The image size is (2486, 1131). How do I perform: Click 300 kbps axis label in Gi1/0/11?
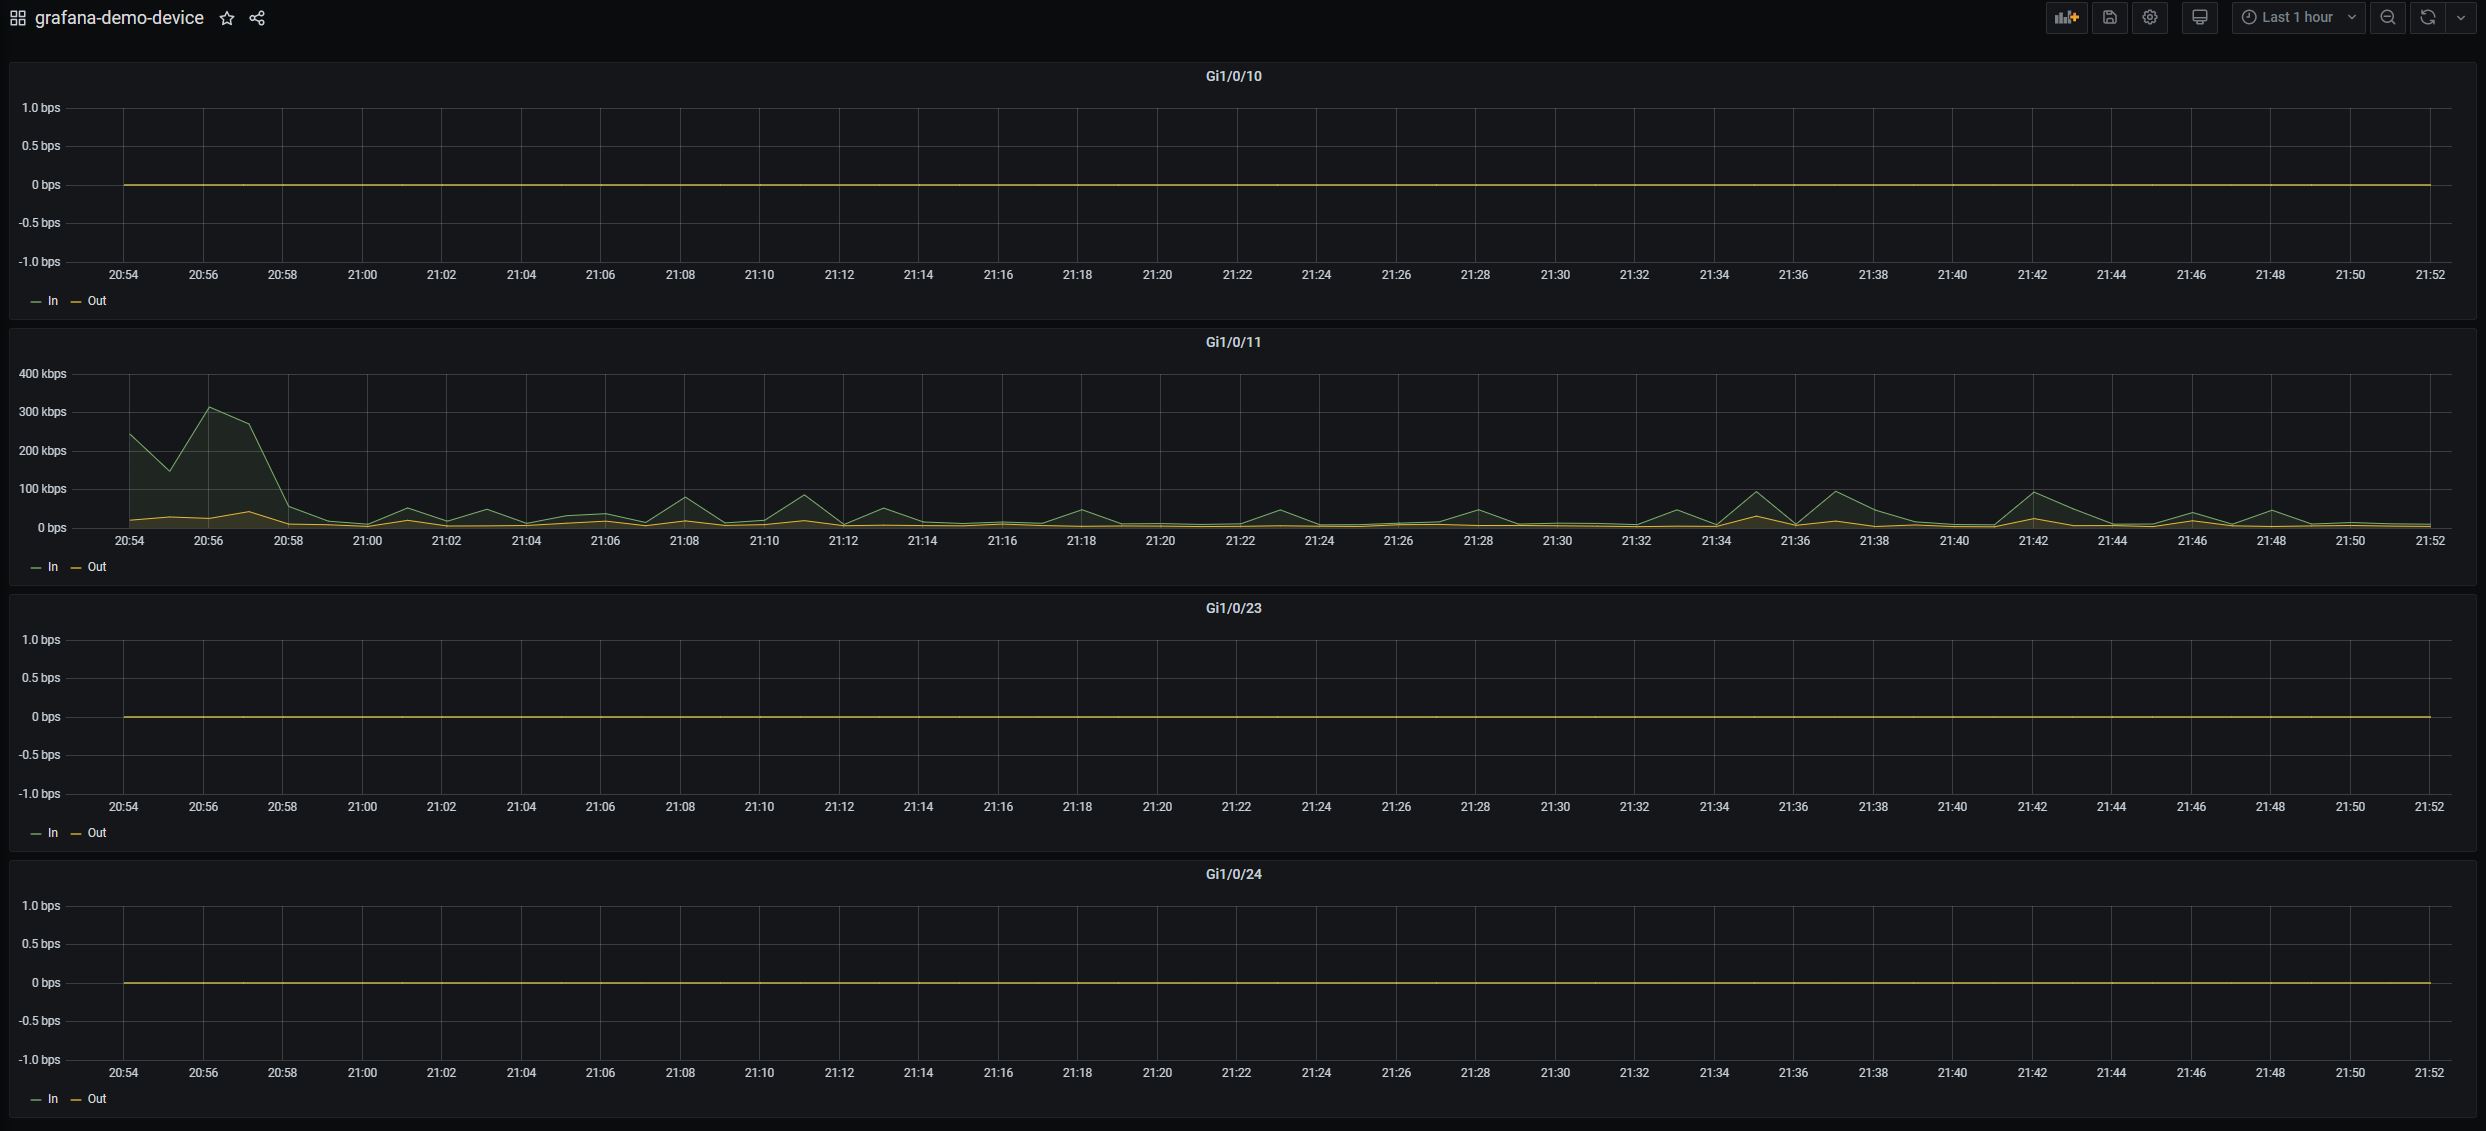pos(42,412)
